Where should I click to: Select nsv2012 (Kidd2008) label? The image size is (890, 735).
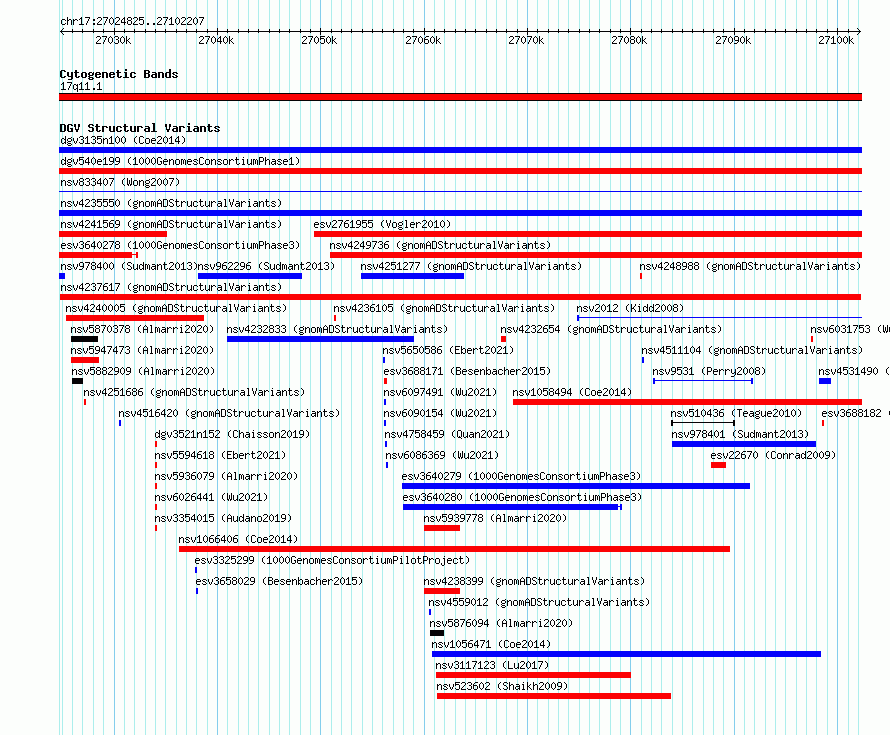point(630,308)
